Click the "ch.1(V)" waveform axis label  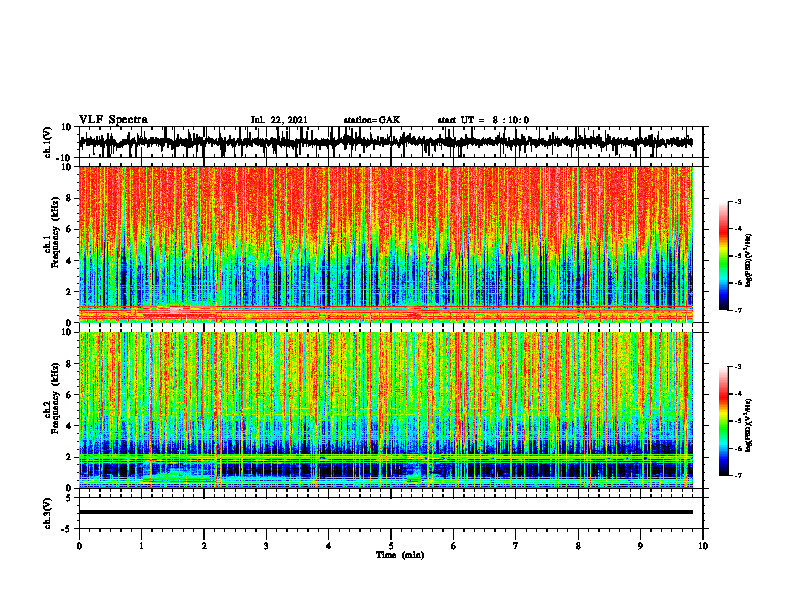pyautogui.click(x=48, y=142)
